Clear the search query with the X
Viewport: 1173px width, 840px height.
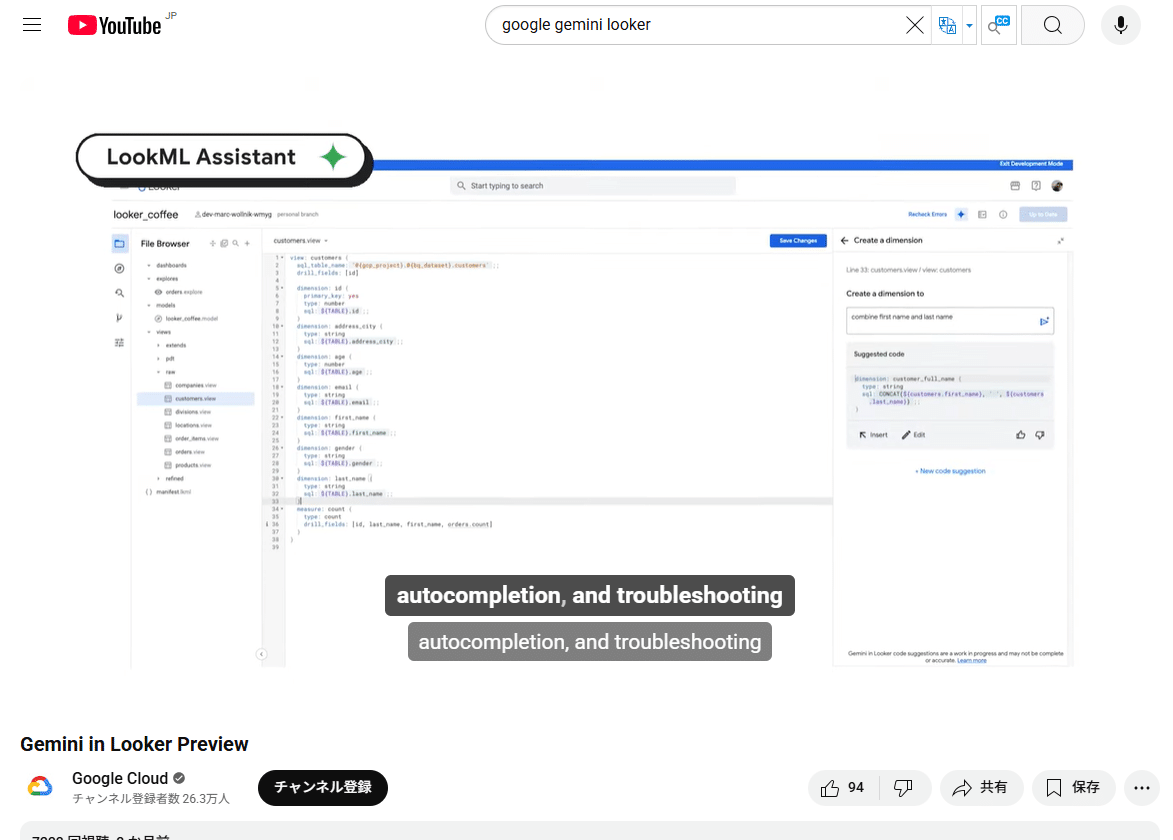coord(914,25)
